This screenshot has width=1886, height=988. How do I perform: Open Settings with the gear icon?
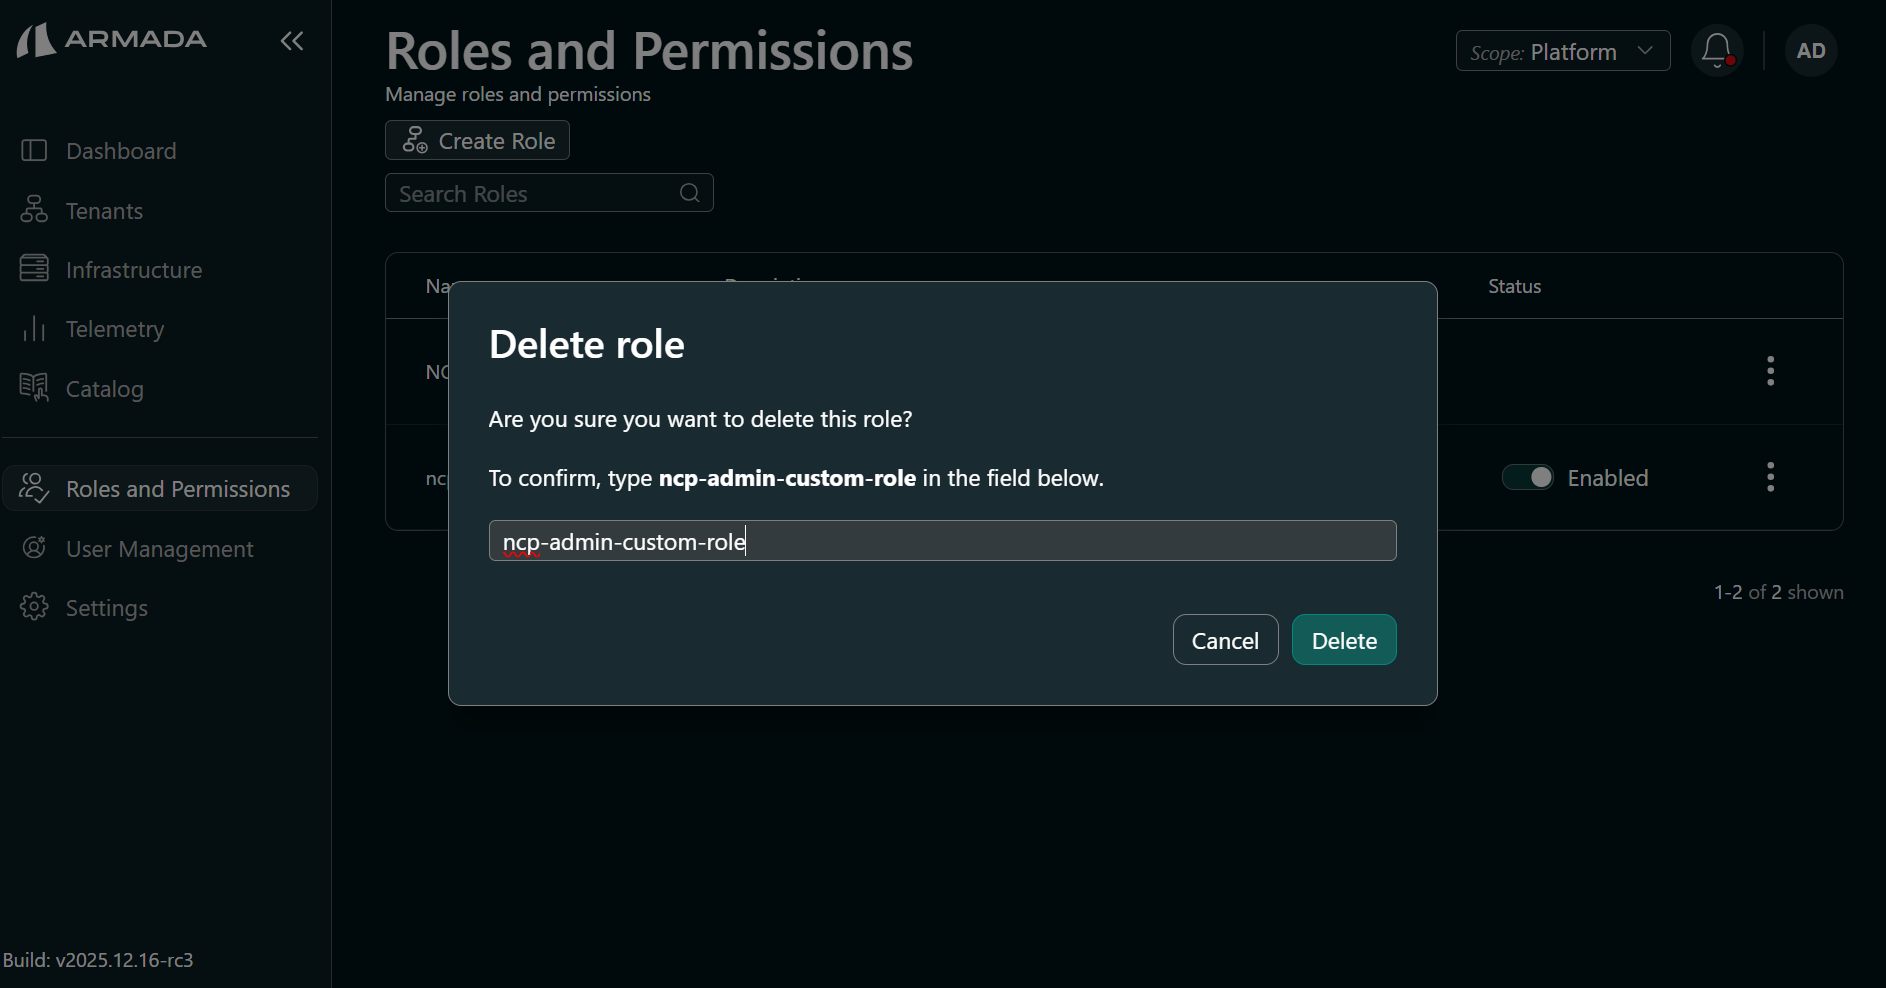33,607
